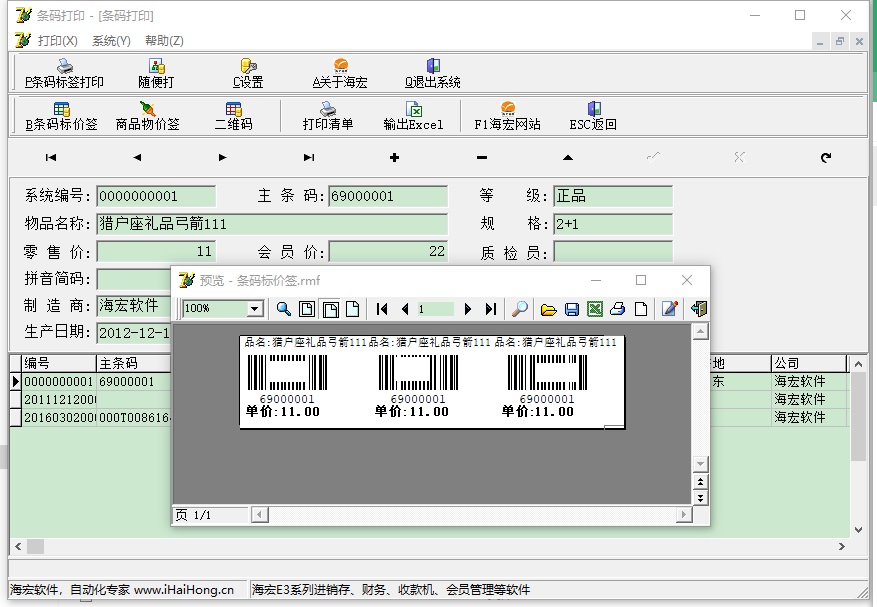Screen dimensions: 877x607
Task: Open C设置 settings
Action: pos(248,74)
